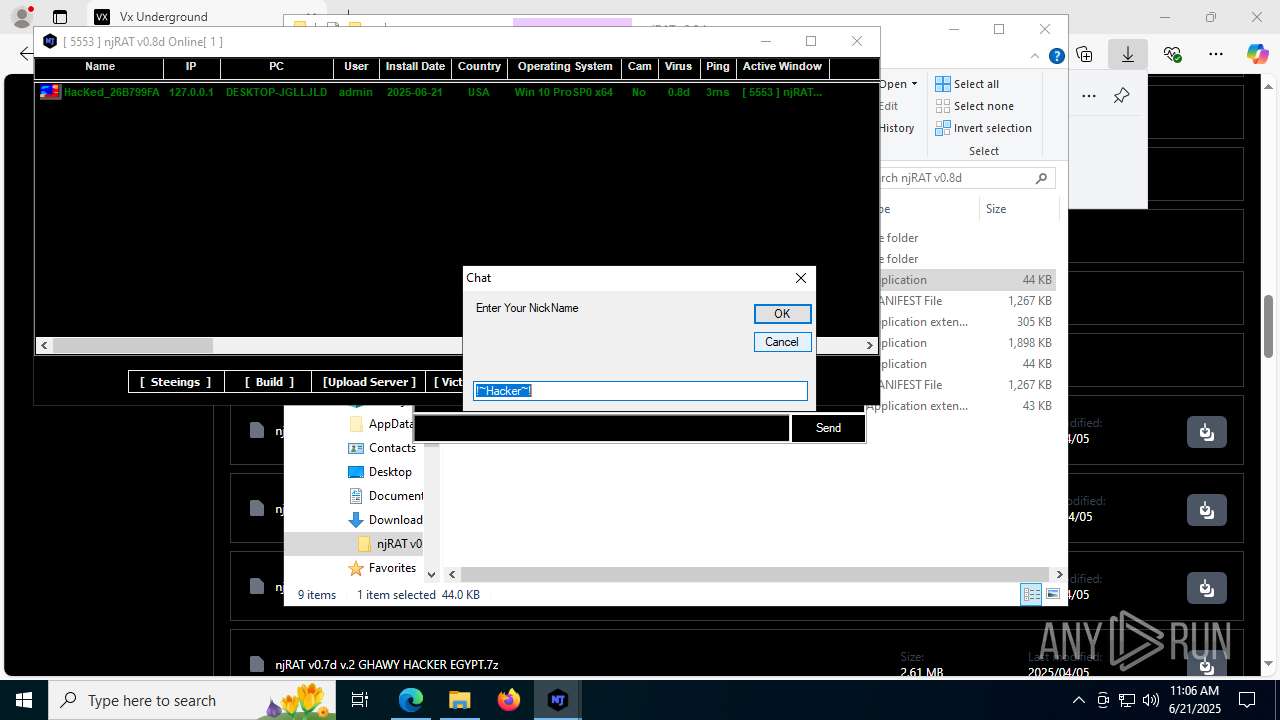This screenshot has height=720, width=1280.
Task: Switch Explorer to large icons view
Action: pos(1052,594)
